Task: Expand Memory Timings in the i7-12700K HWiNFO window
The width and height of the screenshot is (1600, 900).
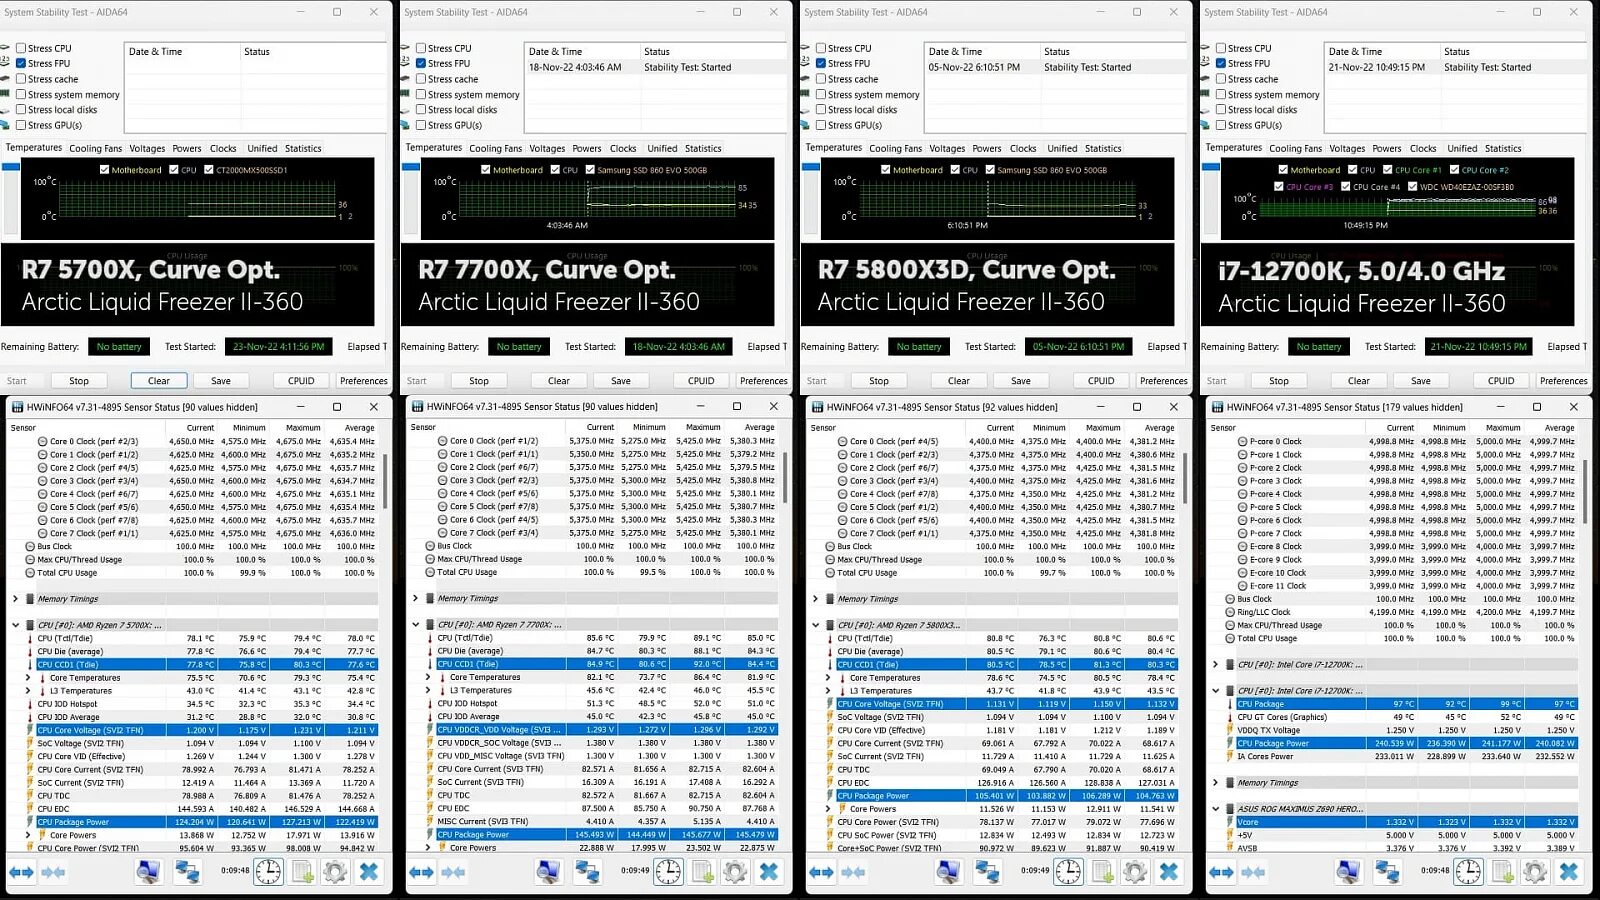Action: click(x=1215, y=783)
